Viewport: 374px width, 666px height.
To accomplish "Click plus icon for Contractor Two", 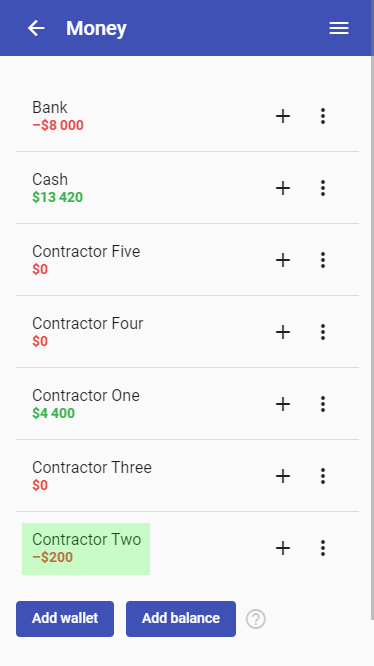I will [x=283, y=548].
